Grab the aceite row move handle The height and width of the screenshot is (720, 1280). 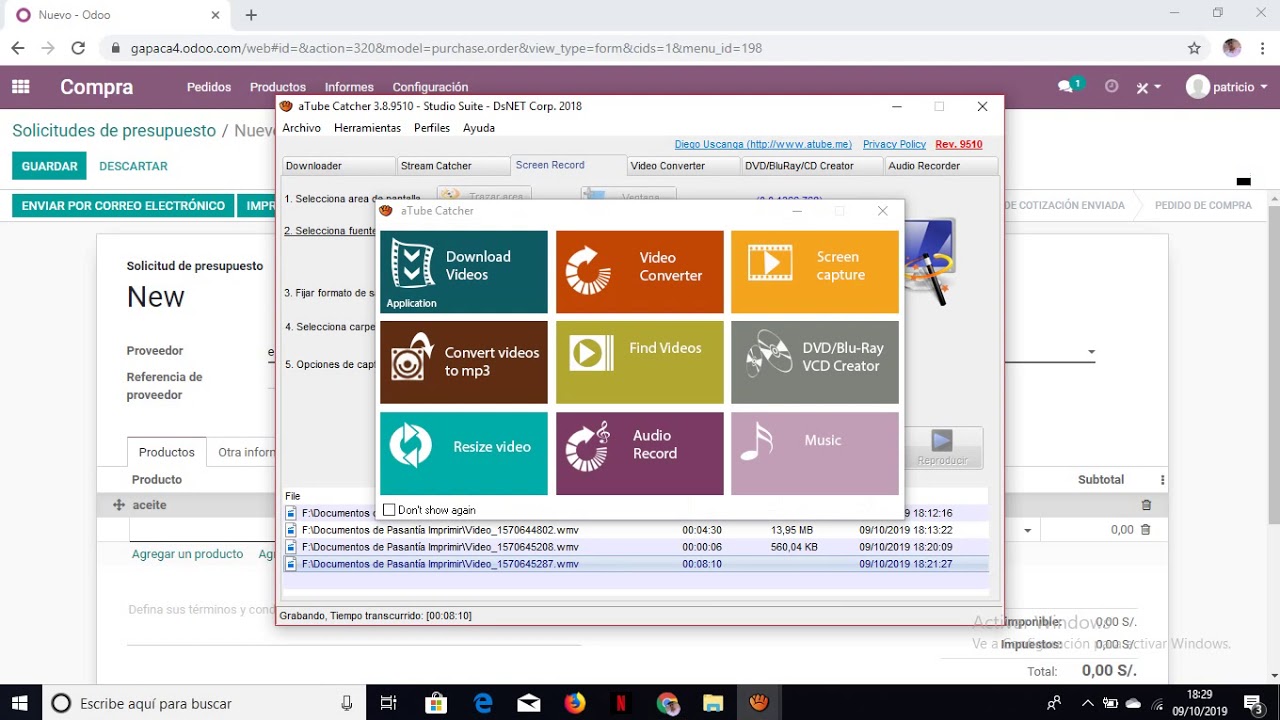pos(118,505)
